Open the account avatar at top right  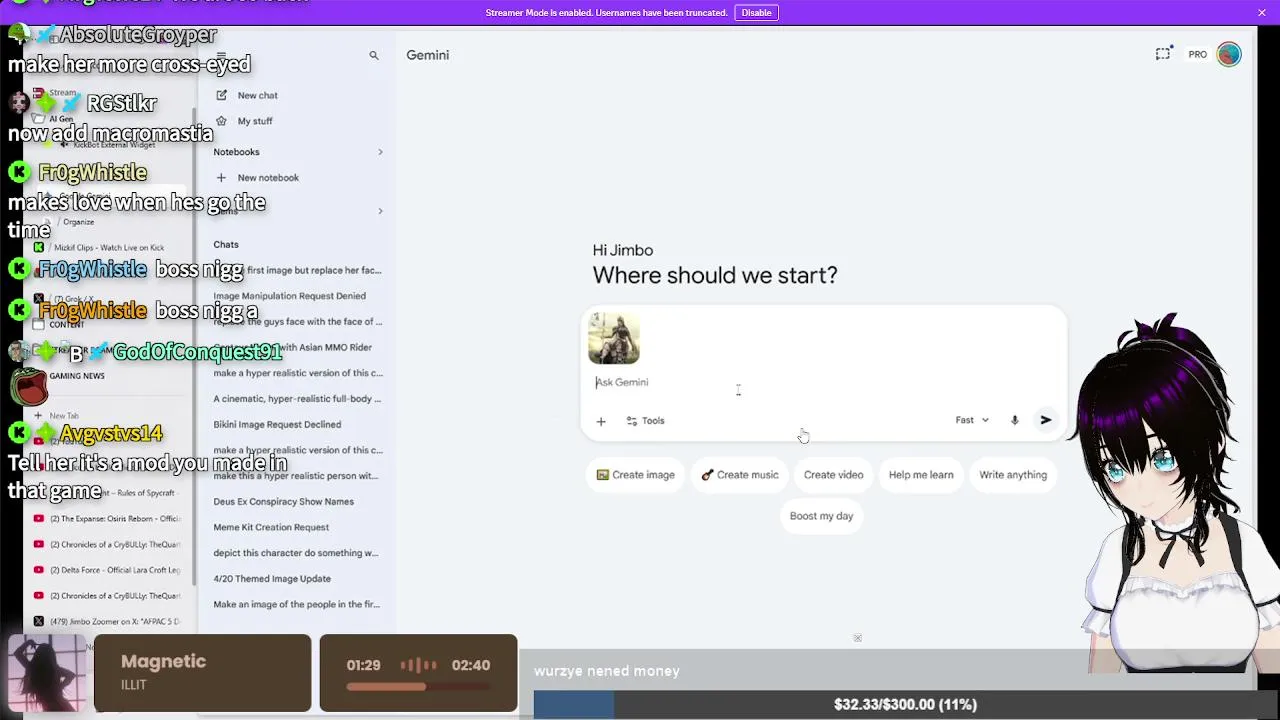(x=1229, y=54)
